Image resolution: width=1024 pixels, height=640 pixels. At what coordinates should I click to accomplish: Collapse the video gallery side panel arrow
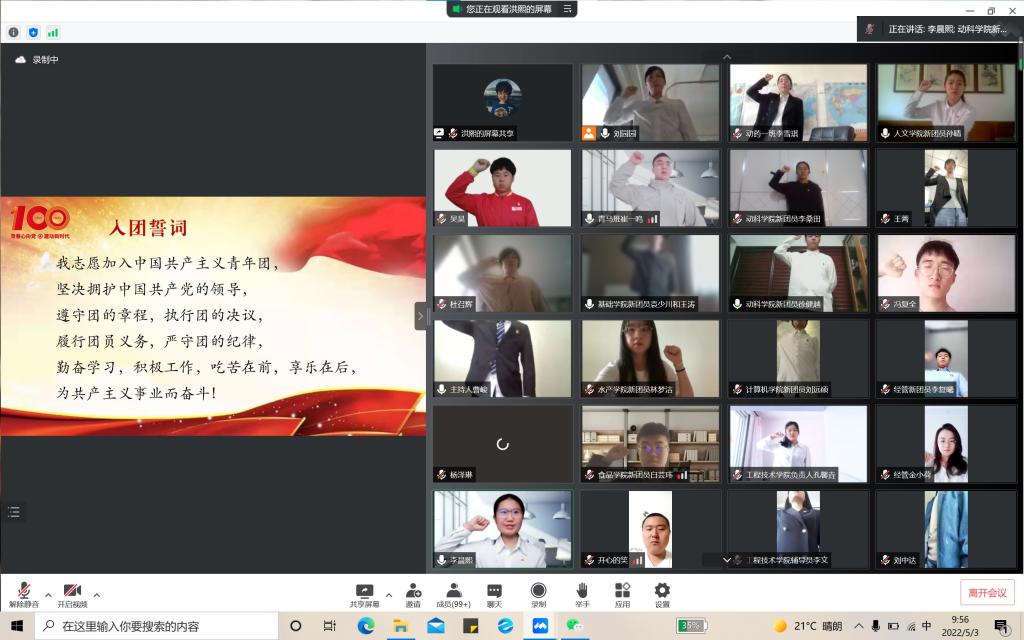[x=421, y=316]
